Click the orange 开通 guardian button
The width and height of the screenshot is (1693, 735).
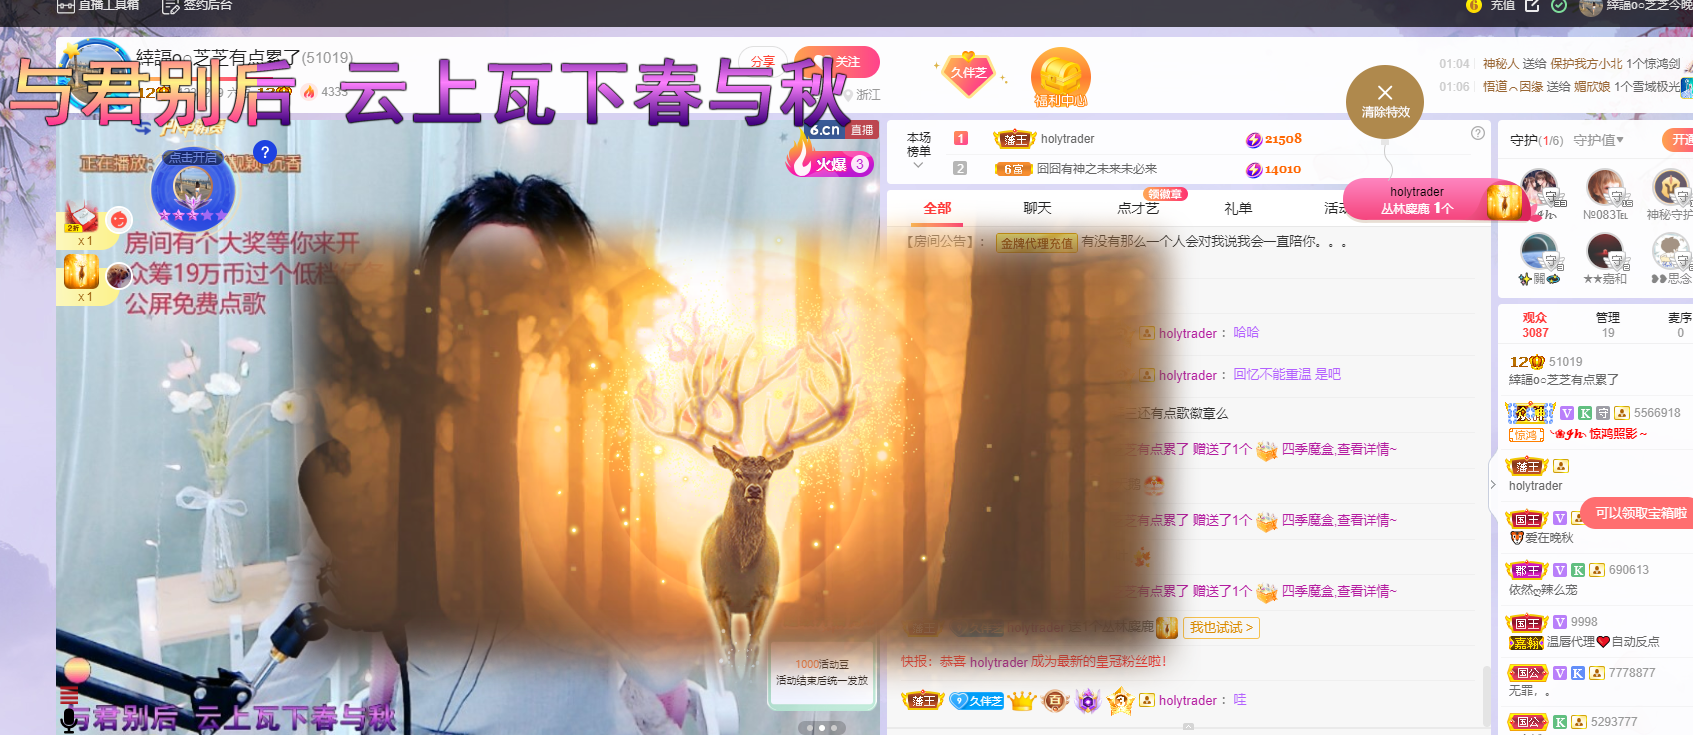pos(1678,140)
